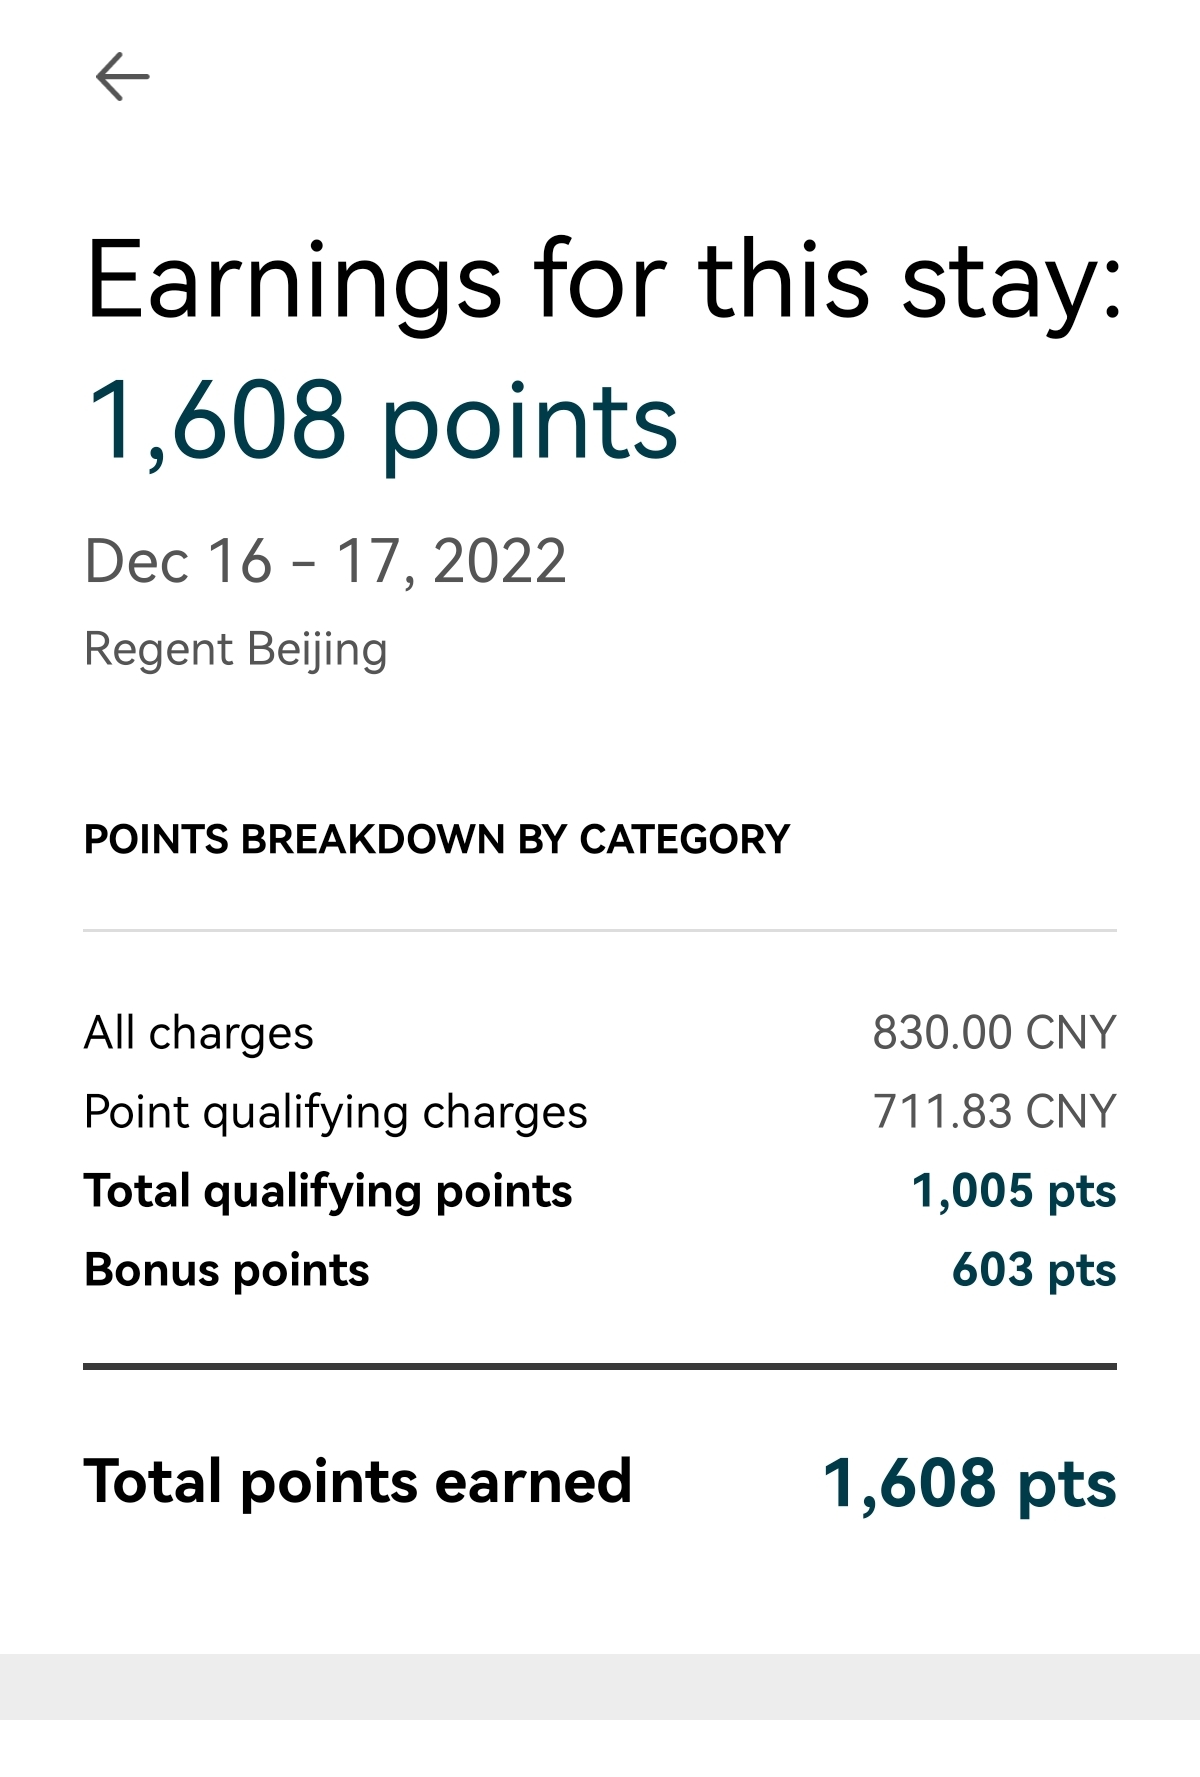Screen dimensions: 1200x1777
Task: Open the Regent Beijing hotel name
Action: point(236,650)
